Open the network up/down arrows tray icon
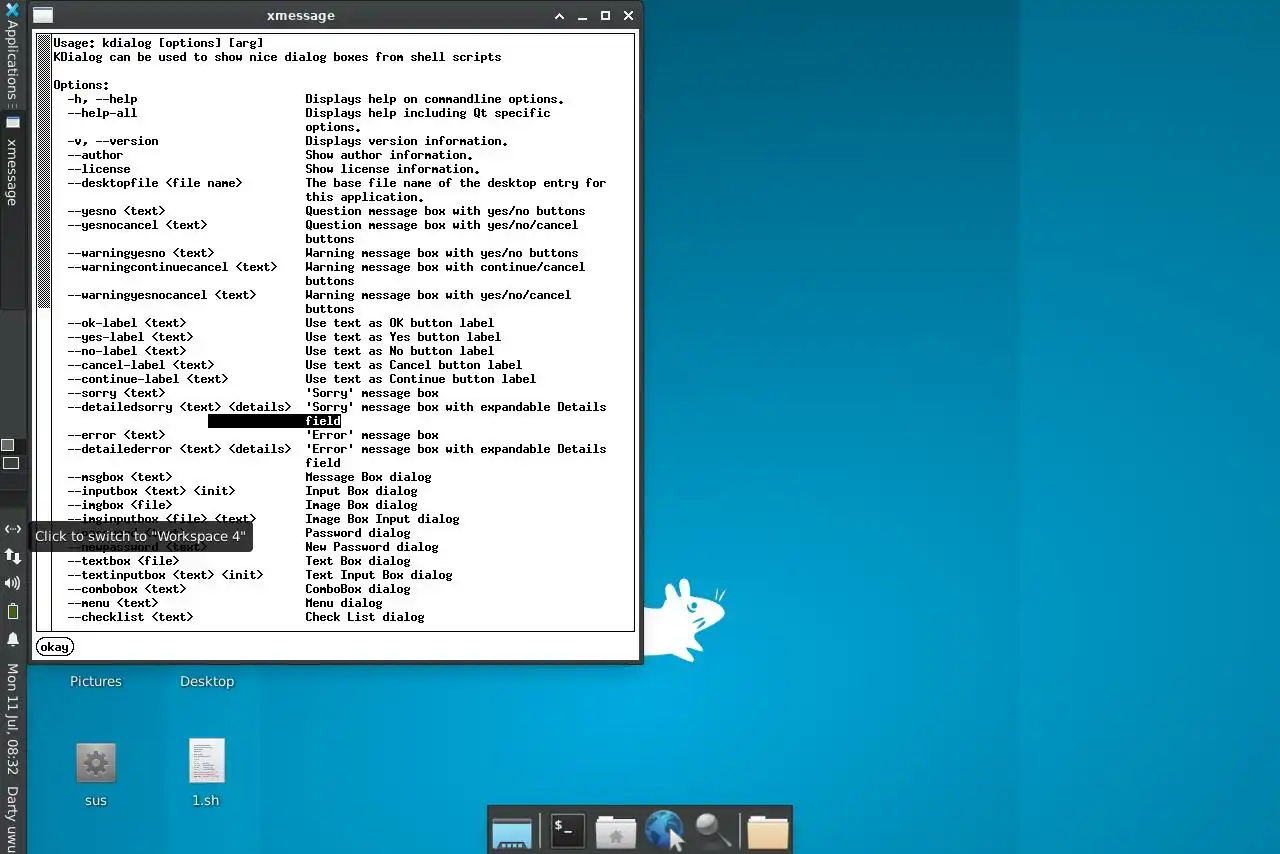1280x854 pixels. (12, 556)
